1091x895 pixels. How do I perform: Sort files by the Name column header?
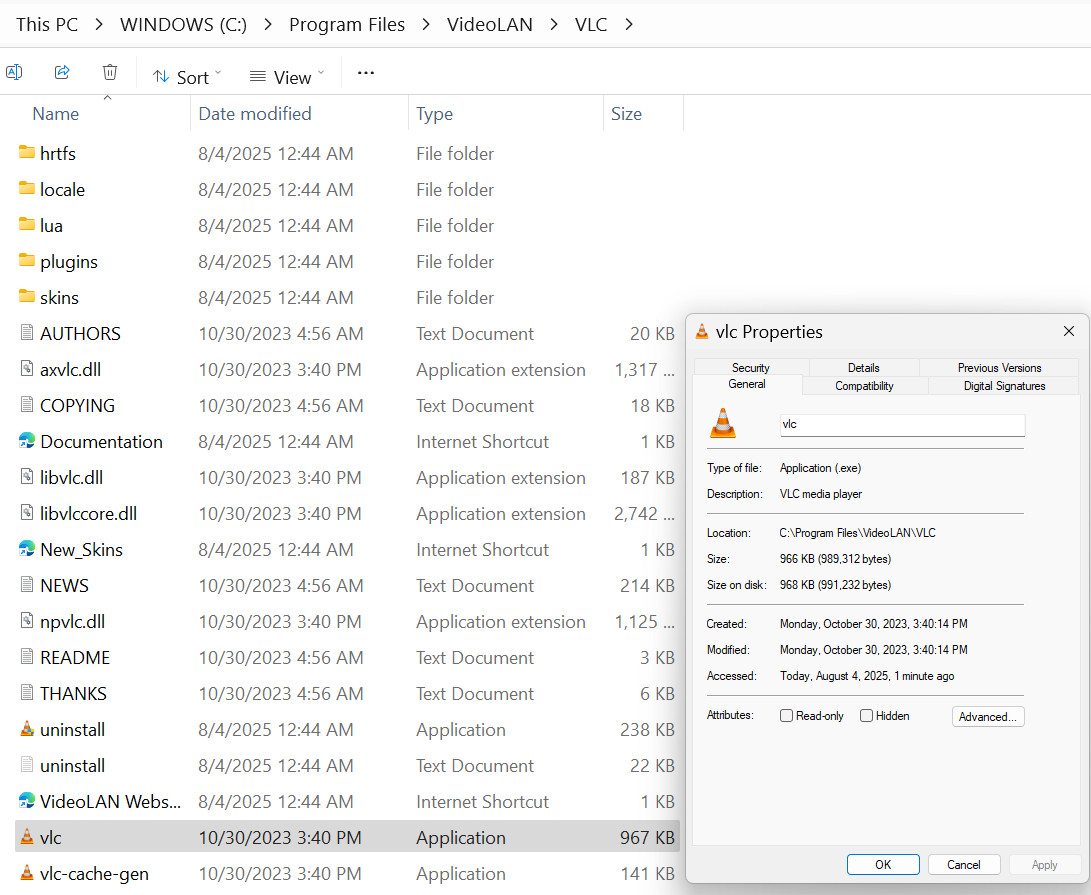click(56, 114)
